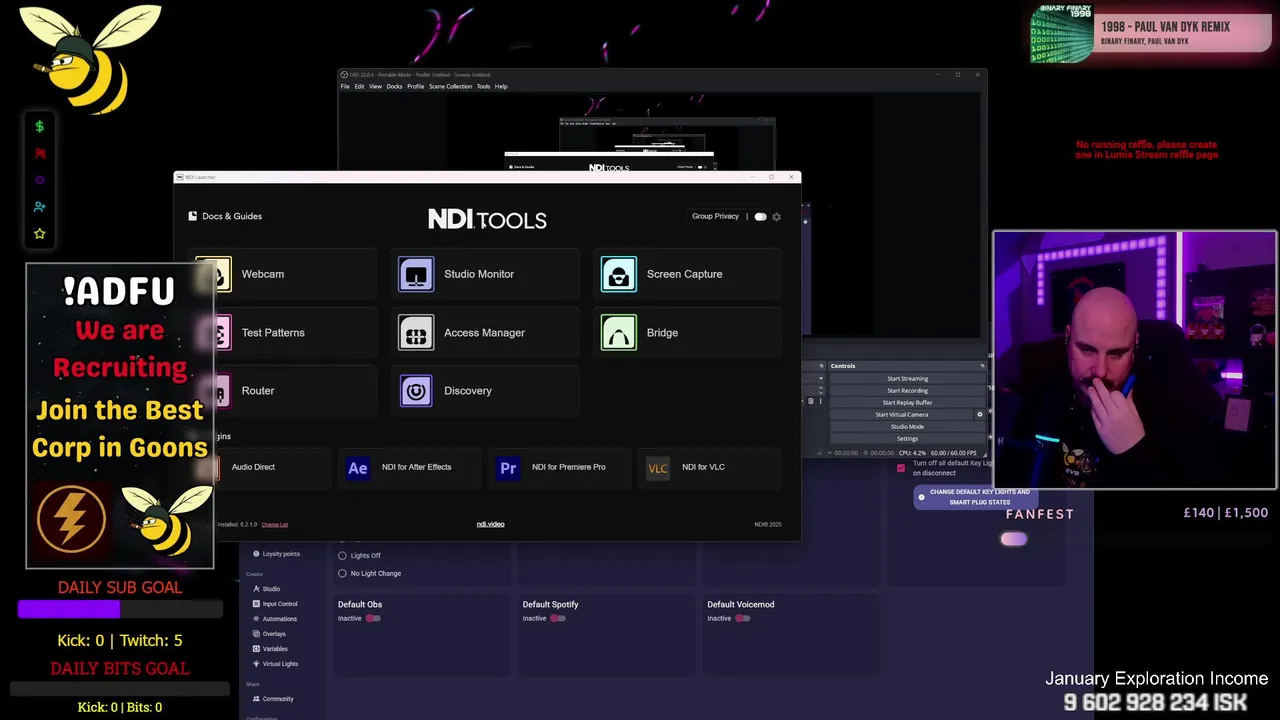
Task: Open the Studio Monitor icon in NDI Tools
Action: pyautogui.click(x=416, y=274)
